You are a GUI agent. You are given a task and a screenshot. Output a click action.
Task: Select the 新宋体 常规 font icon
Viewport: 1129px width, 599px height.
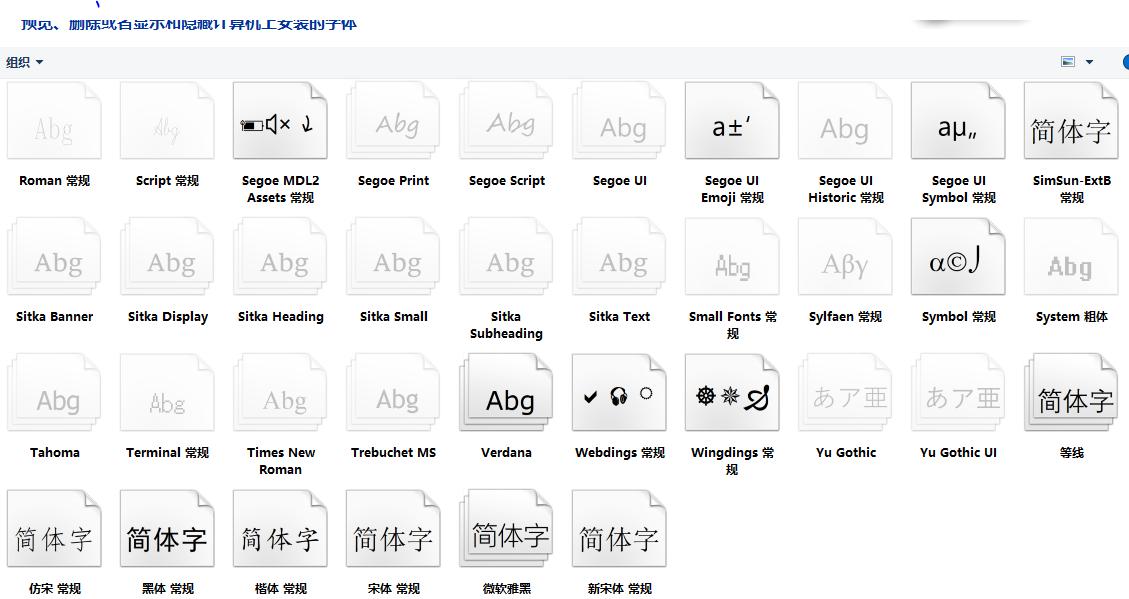[x=619, y=529]
